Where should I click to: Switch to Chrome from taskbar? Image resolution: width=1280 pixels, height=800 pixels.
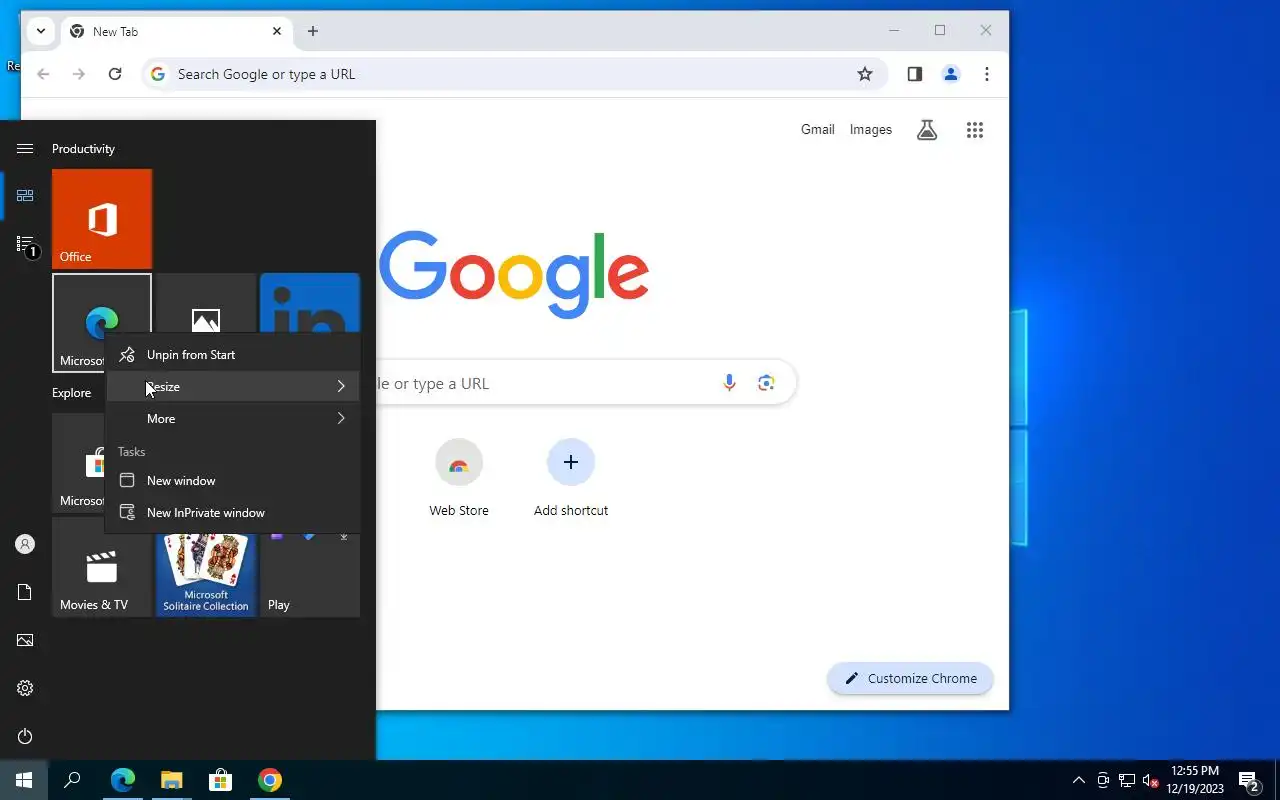pos(269,780)
